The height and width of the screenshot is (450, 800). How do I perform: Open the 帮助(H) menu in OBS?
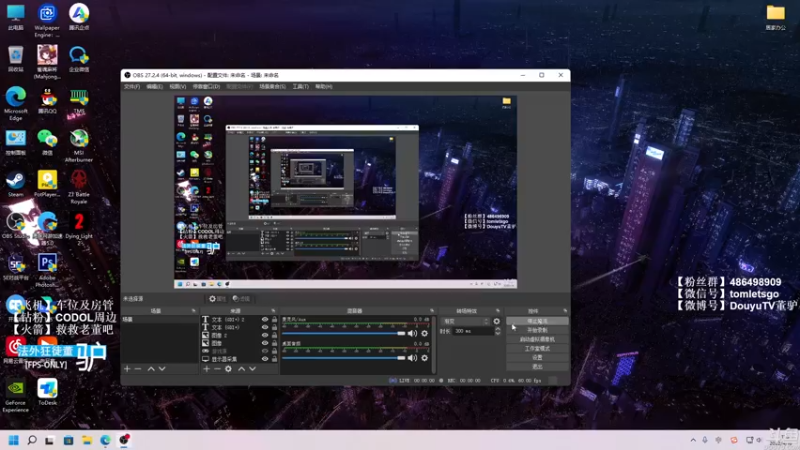(323, 87)
